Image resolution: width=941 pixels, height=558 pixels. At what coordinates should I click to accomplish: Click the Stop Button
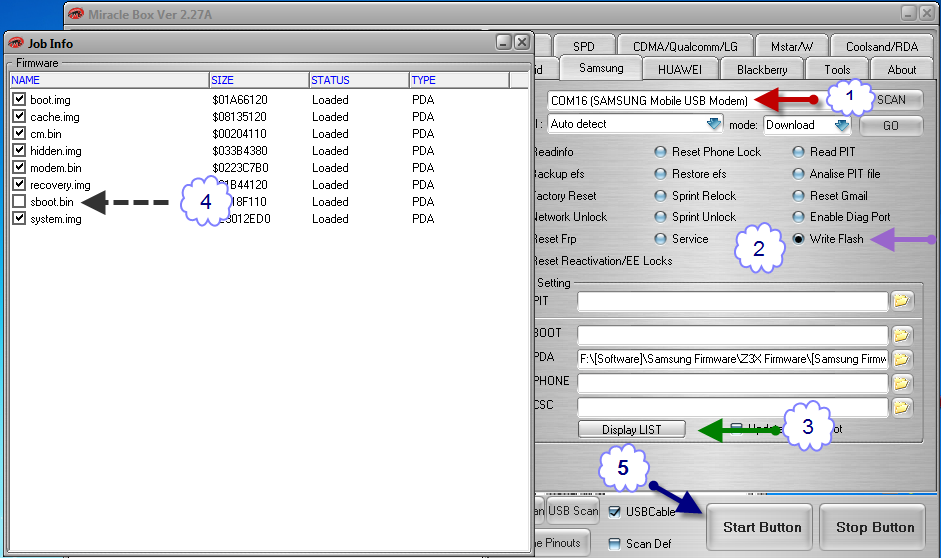pos(874,527)
